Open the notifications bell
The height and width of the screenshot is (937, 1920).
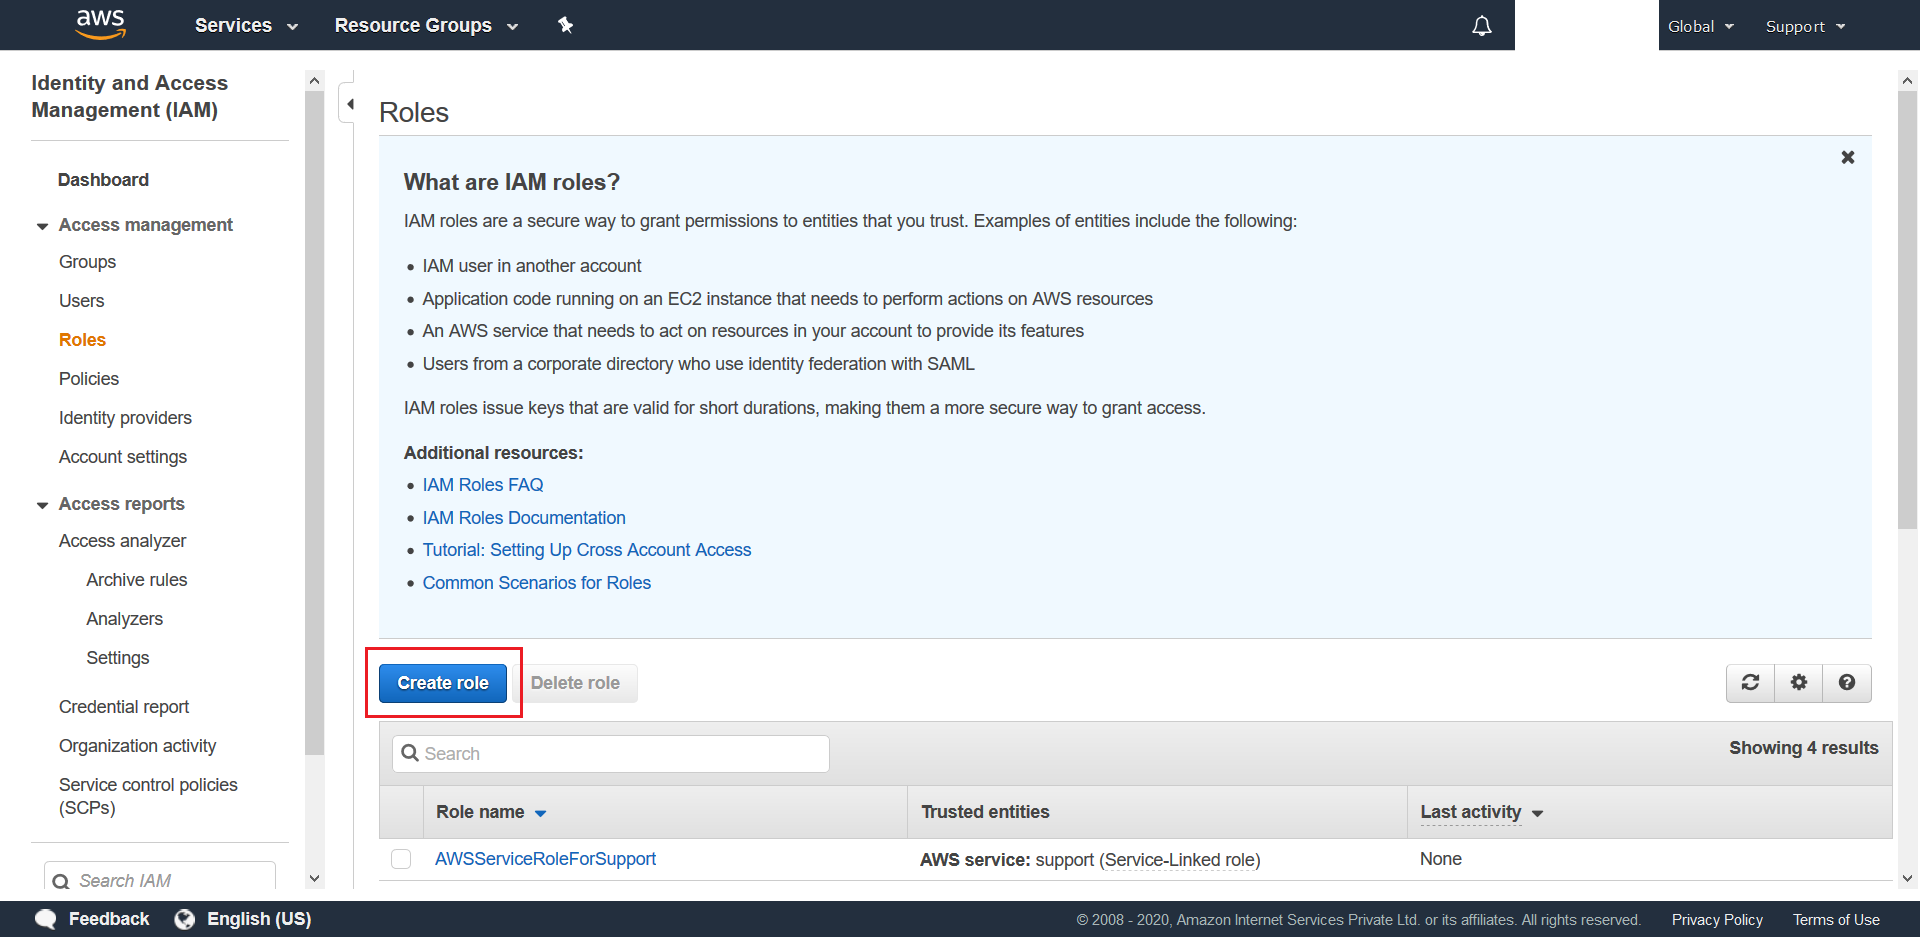pyautogui.click(x=1482, y=26)
